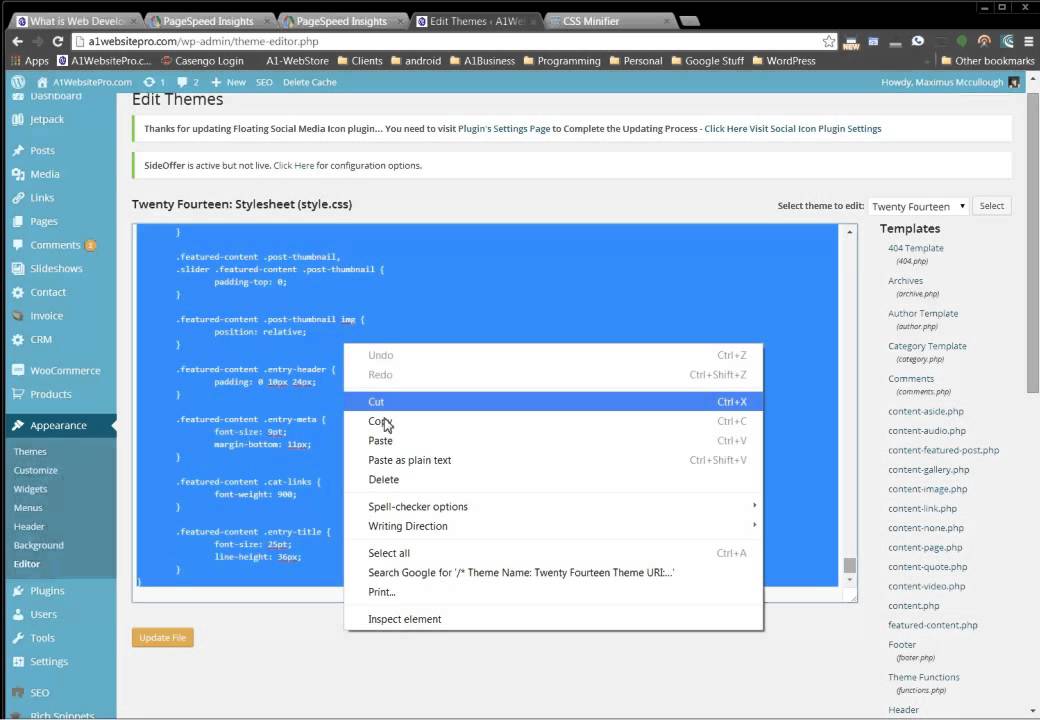Click the plus New icon
The height and width of the screenshot is (720, 1040).
click(x=216, y=82)
